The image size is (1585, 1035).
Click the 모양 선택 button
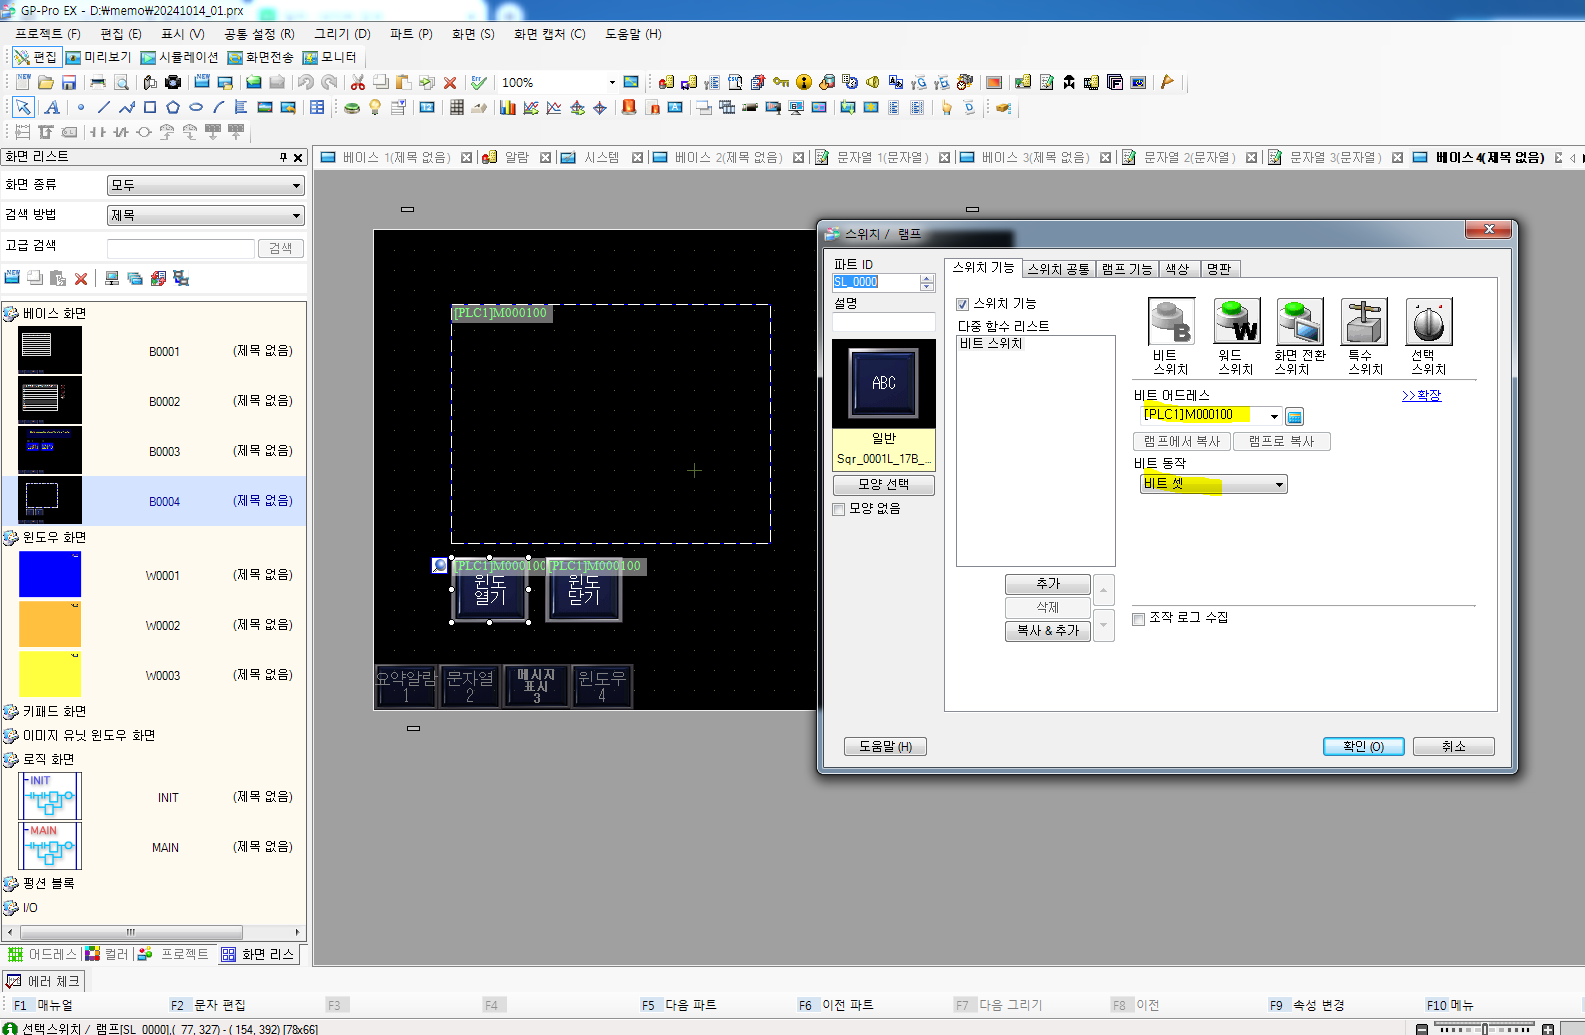883,485
